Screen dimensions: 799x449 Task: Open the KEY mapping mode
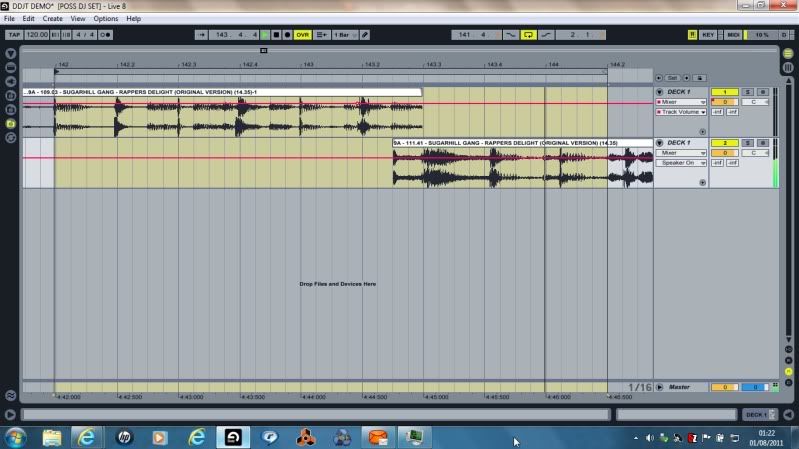tap(708, 34)
